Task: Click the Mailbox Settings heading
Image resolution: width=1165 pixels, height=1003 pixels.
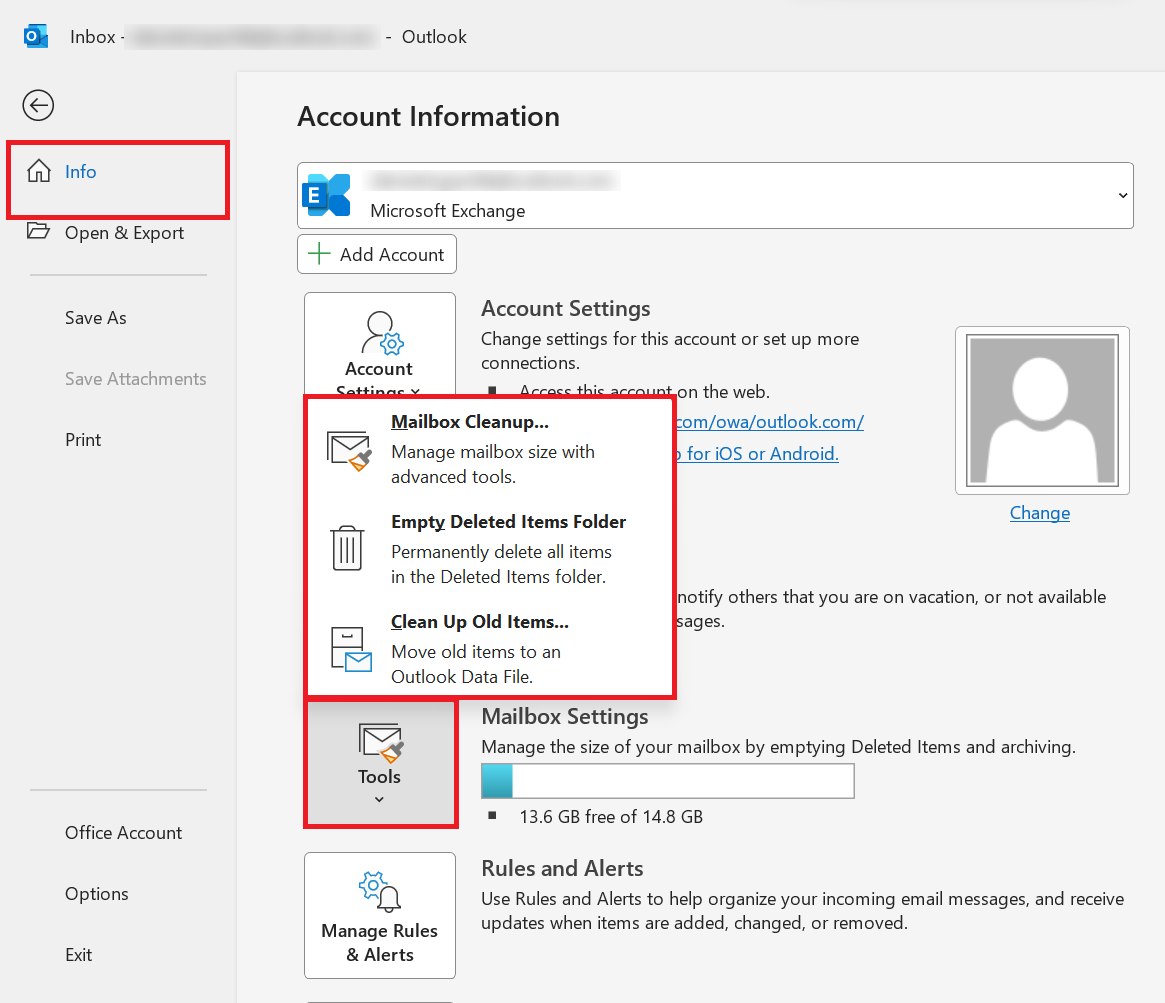Action: [x=565, y=716]
